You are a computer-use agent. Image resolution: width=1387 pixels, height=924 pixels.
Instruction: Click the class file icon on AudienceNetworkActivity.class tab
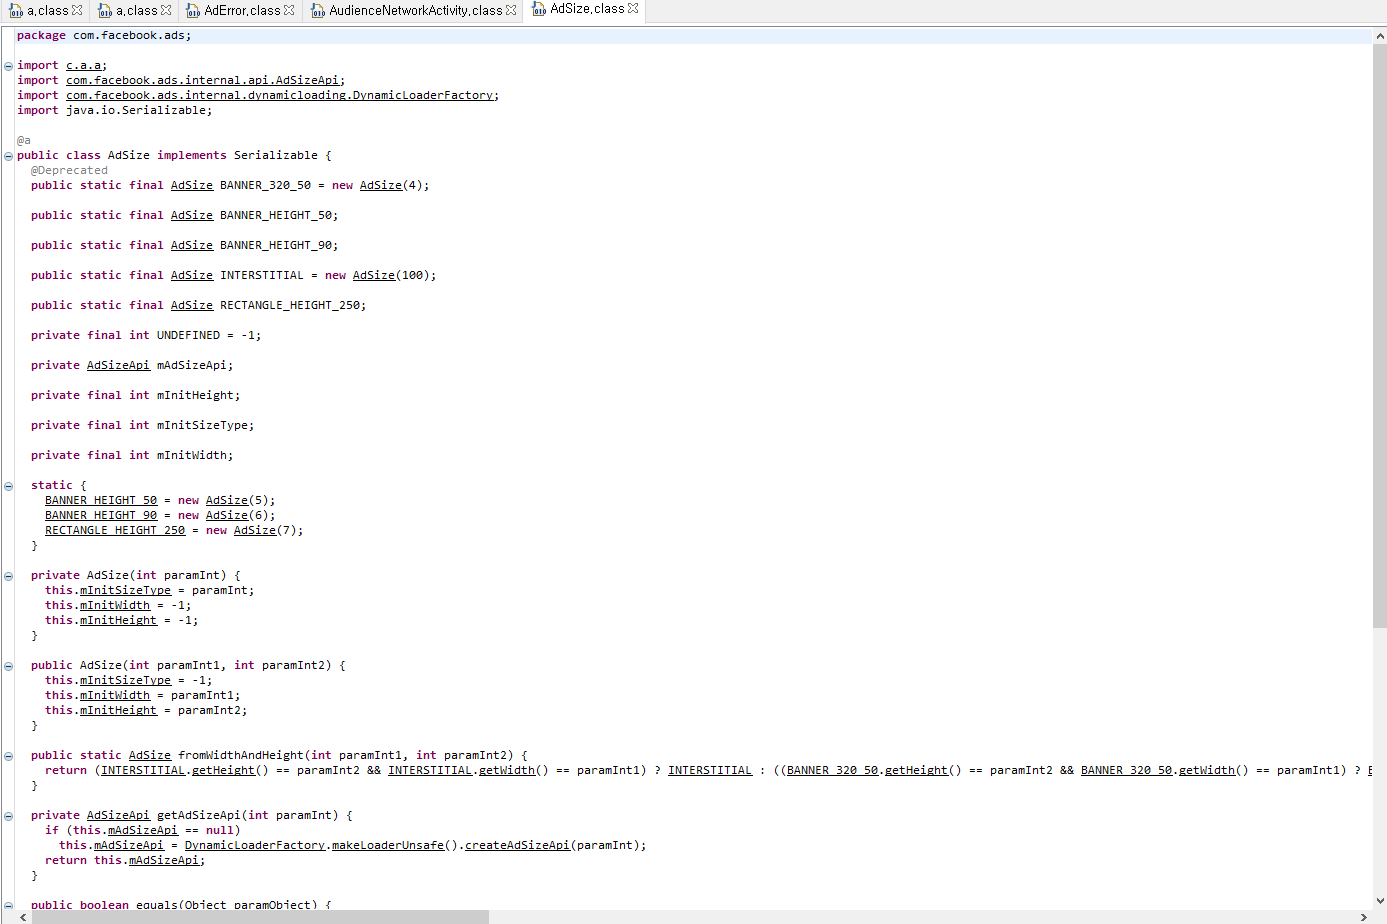(x=318, y=11)
